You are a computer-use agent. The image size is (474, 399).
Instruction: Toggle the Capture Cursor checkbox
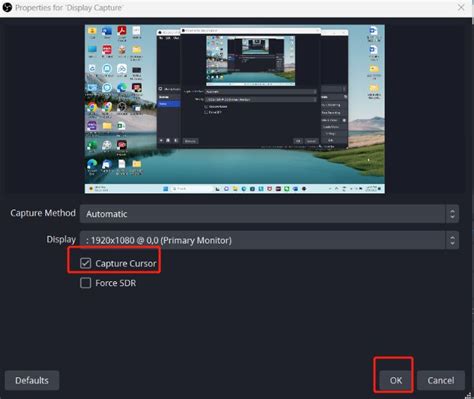pyautogui.click(x=85, y=263)
